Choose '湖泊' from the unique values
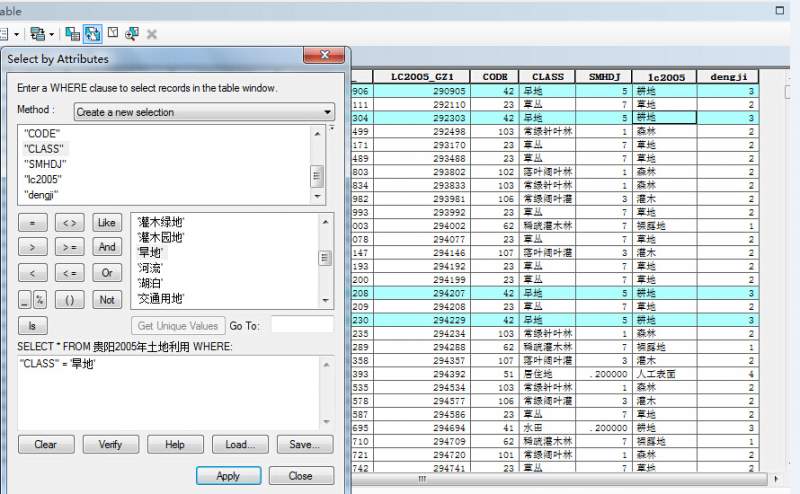Screen dimensions: 800x494 coord(150,283)
